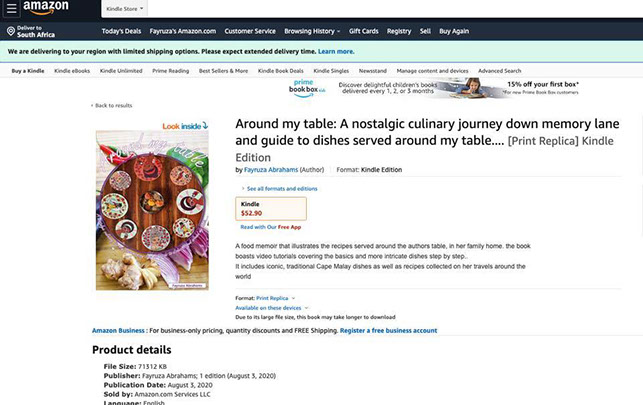Register a free business account
Viewport: 643px width, 405px height.
[x=388, y=330]
